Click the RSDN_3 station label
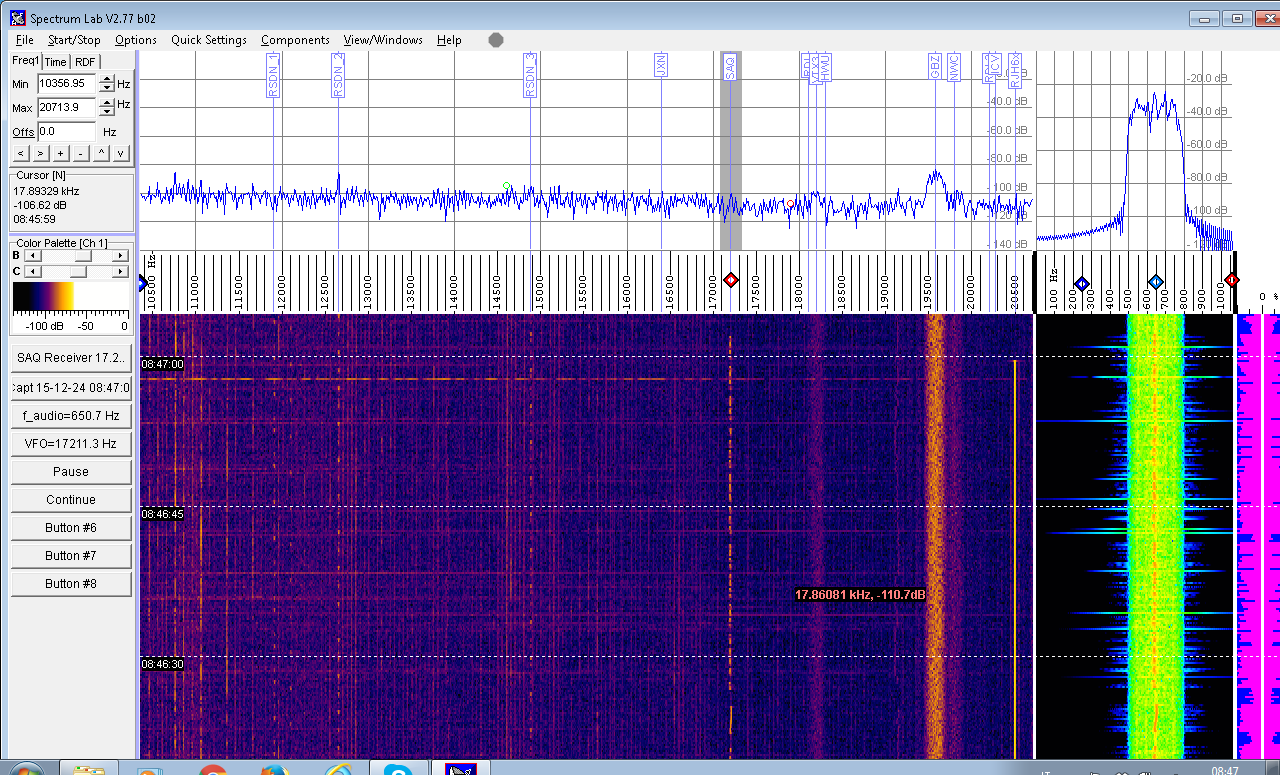Viewport: 1280px width, 775px height. 530,75
